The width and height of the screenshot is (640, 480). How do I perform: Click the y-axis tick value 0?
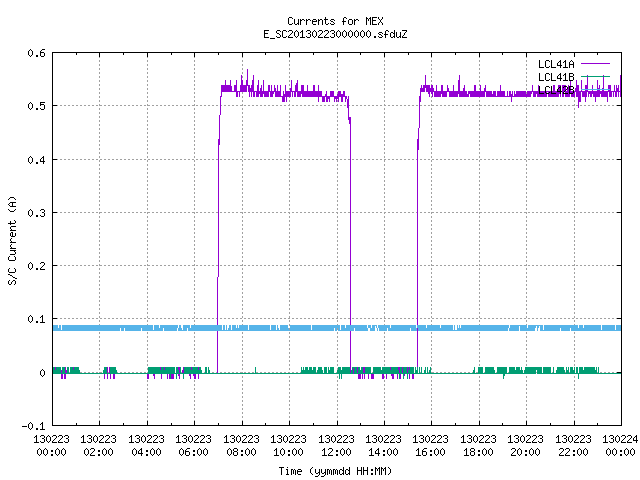42,373
